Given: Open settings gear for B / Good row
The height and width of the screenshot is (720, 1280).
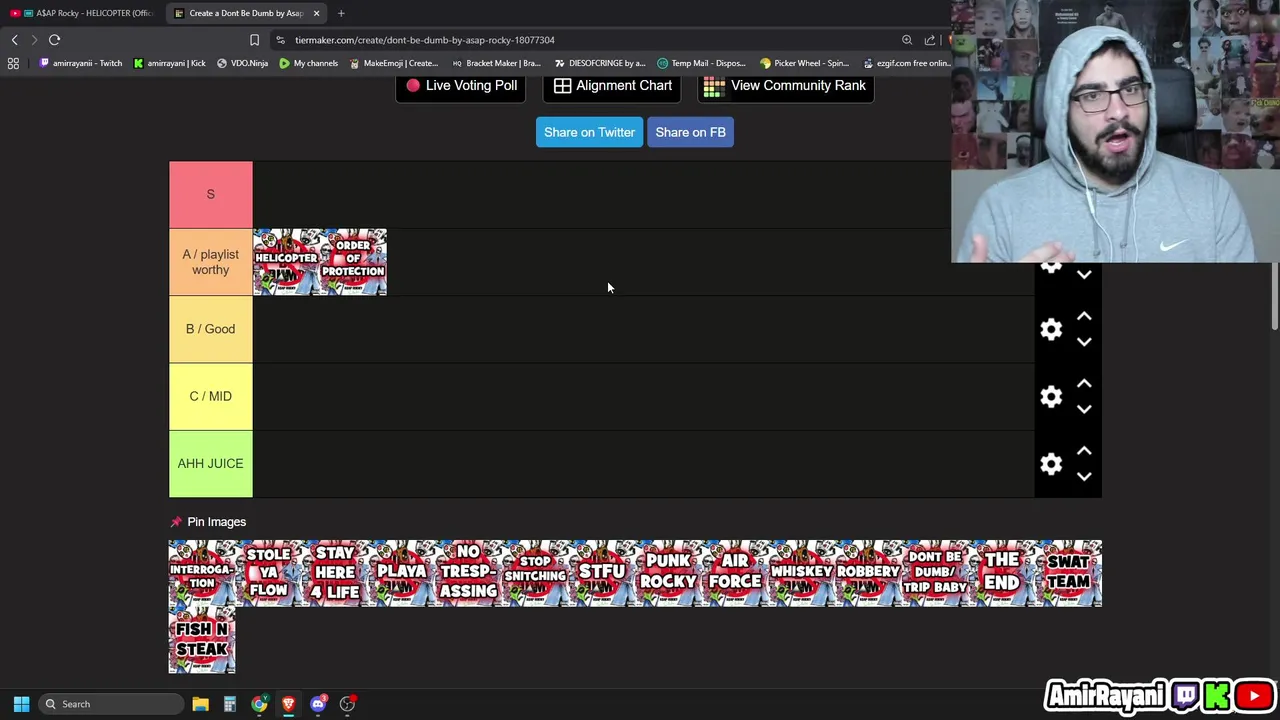Looking at the screenshot, I should (1051, 330).
